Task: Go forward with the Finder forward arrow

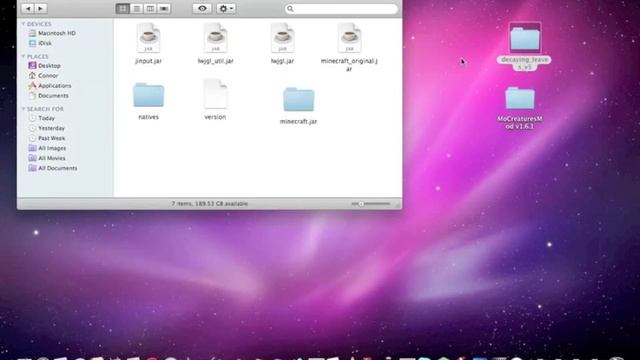Action: point(40,8)
